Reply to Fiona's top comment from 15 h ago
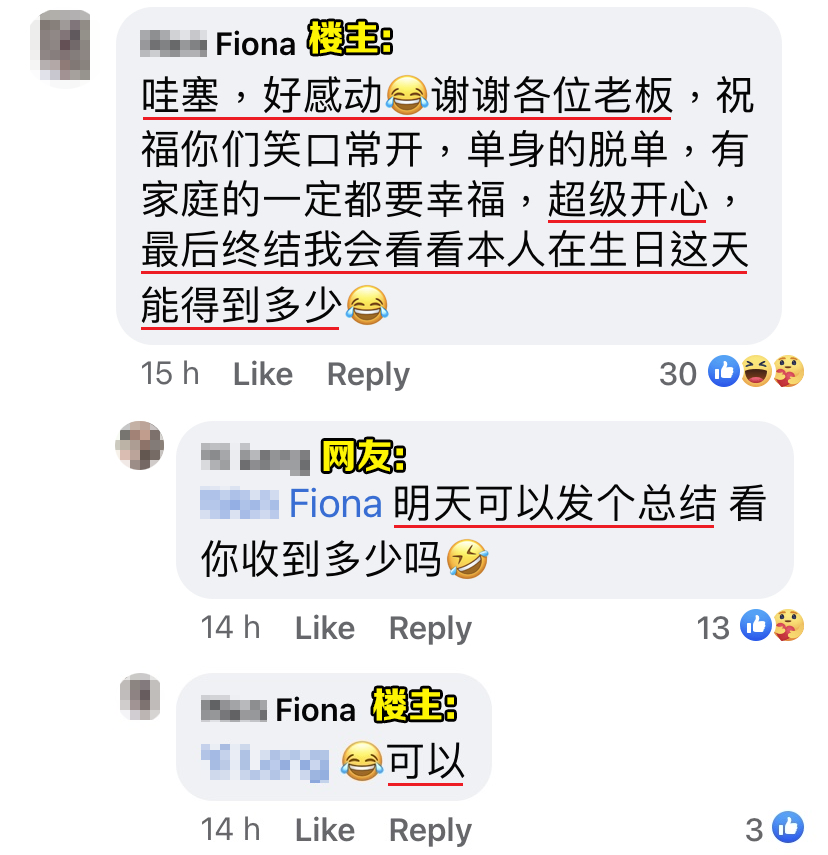Image resolution: width=828 pixels, height=855 pixels. point(368,375)
